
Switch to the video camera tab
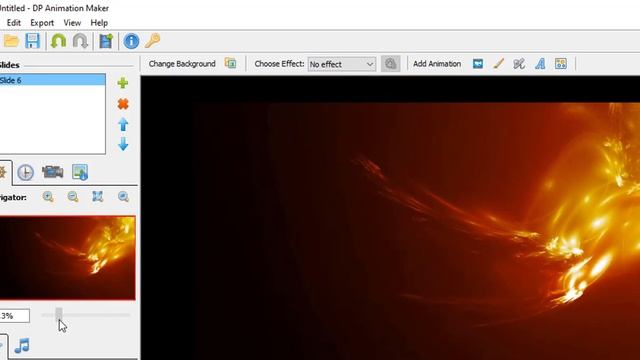[53, 172]
